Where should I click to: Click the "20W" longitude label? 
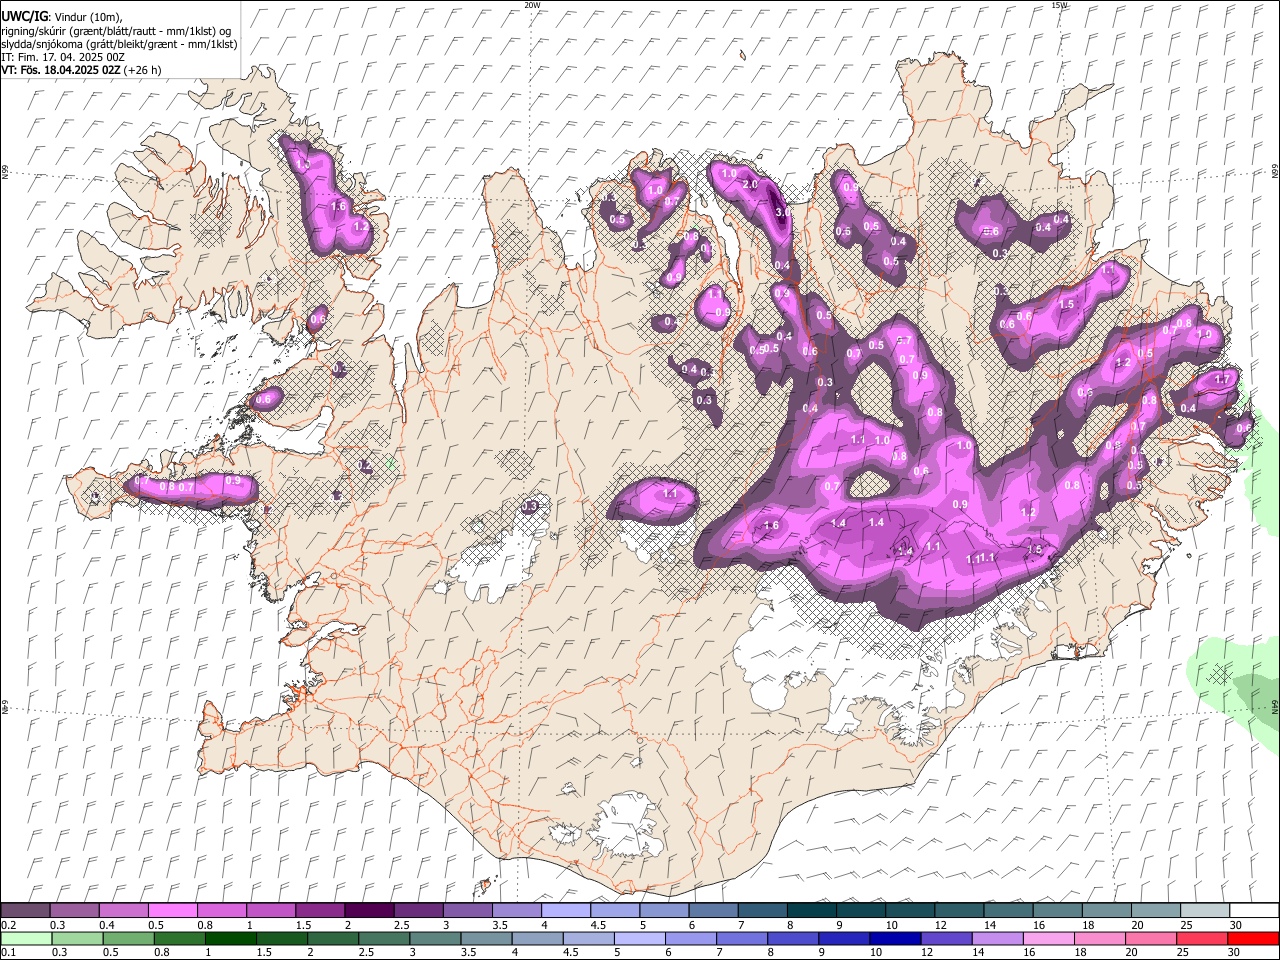pyautogui.click(x=532, y=5)
